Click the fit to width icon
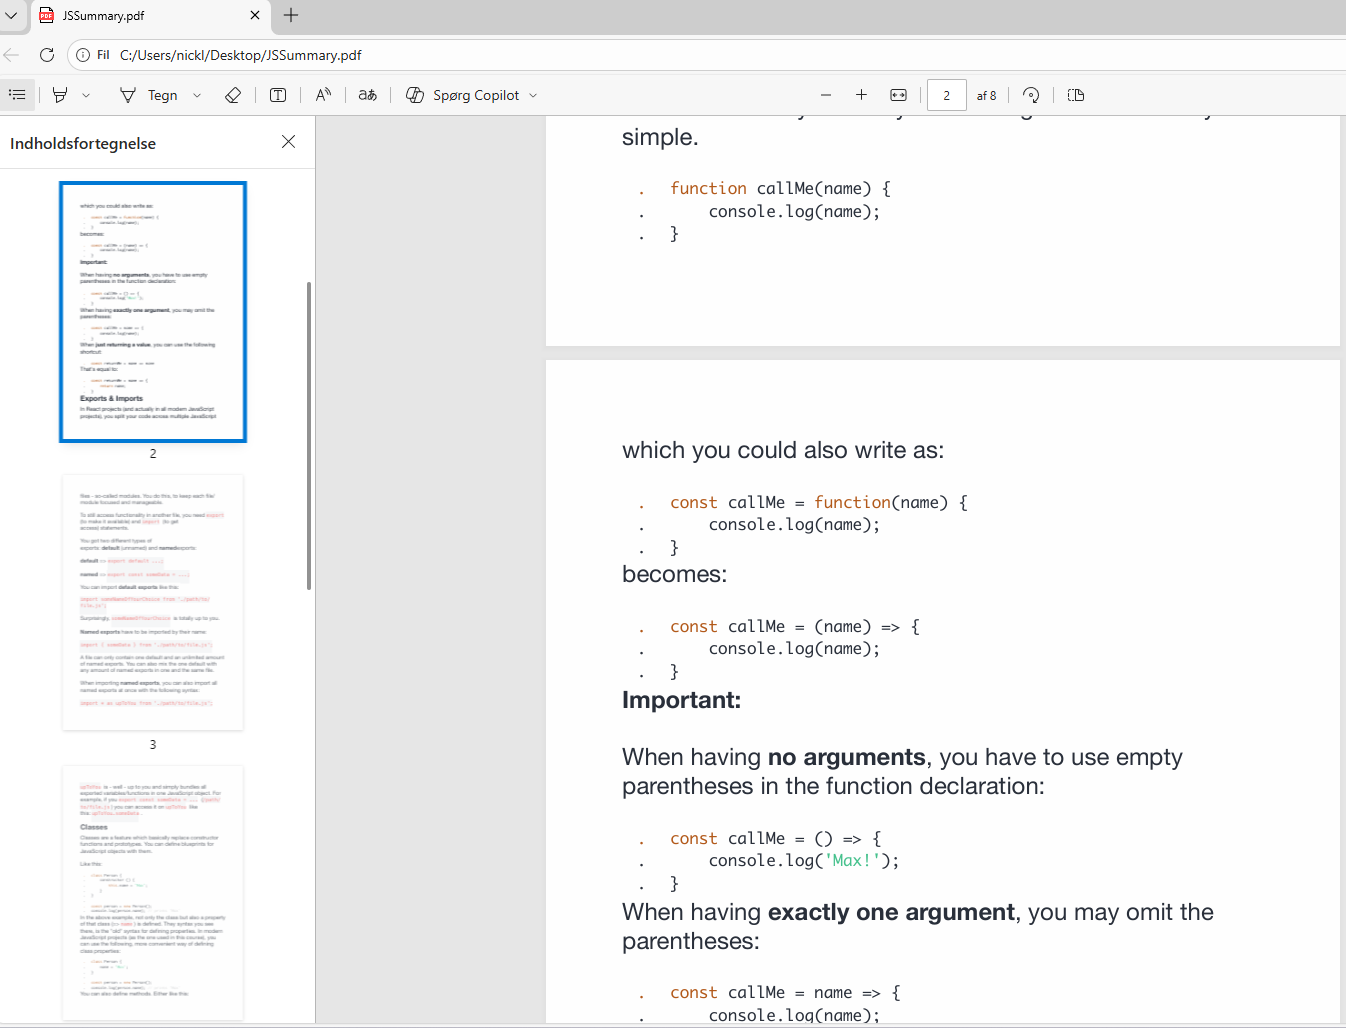Screen dimensions: 1346x1028 click(x=898, y=95)
